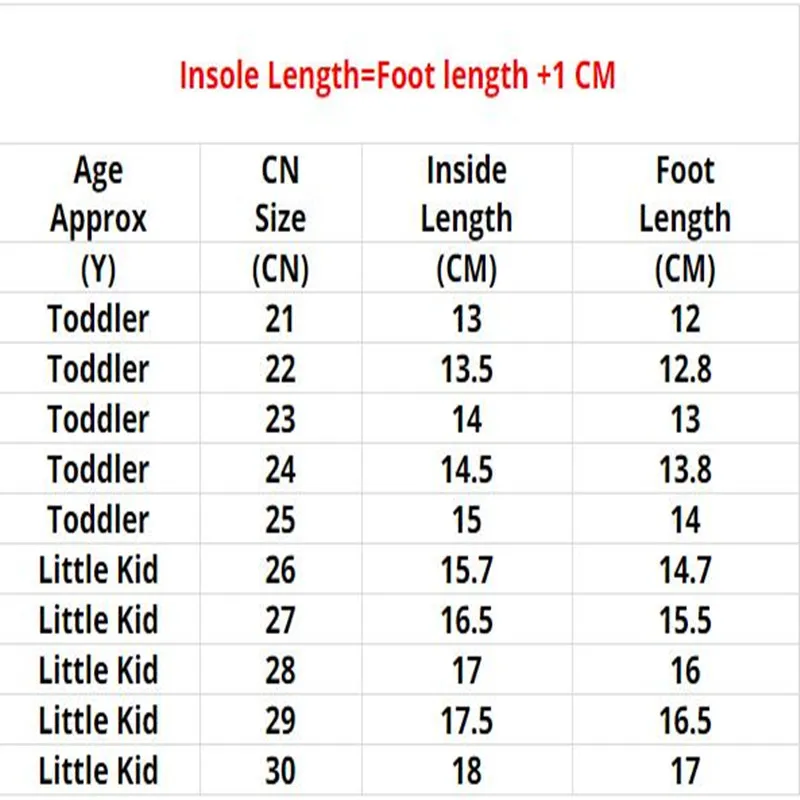800x800 pixels.
Task: Click the Age Approx column header
Action: coord(98,219)
